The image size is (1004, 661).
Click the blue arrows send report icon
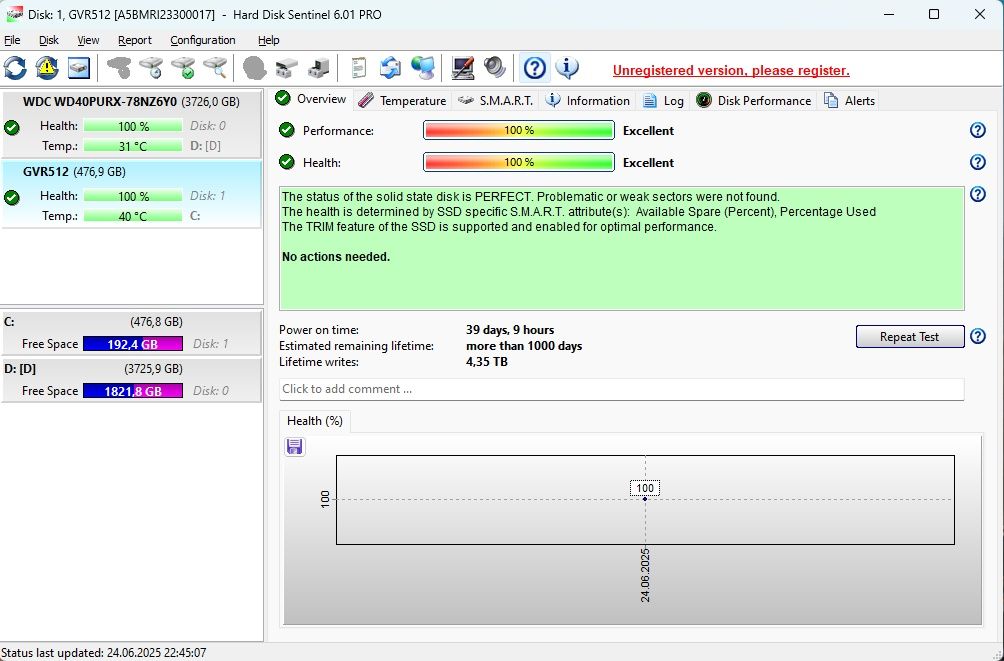point(390,67)
